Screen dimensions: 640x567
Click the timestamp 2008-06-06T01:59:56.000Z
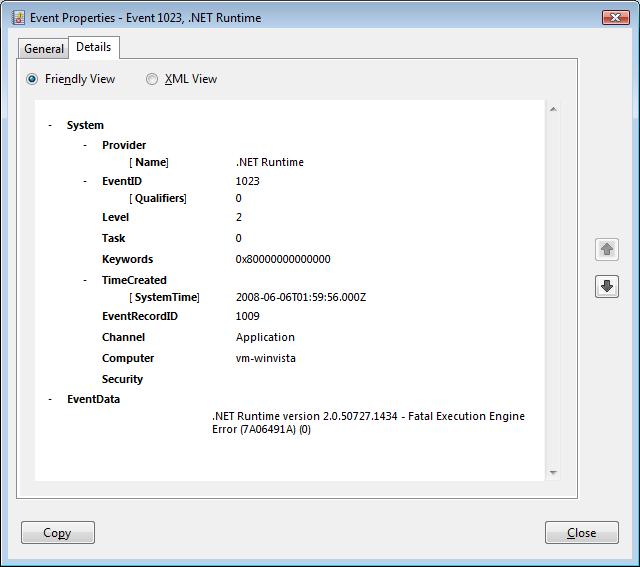tap(301, 298)
